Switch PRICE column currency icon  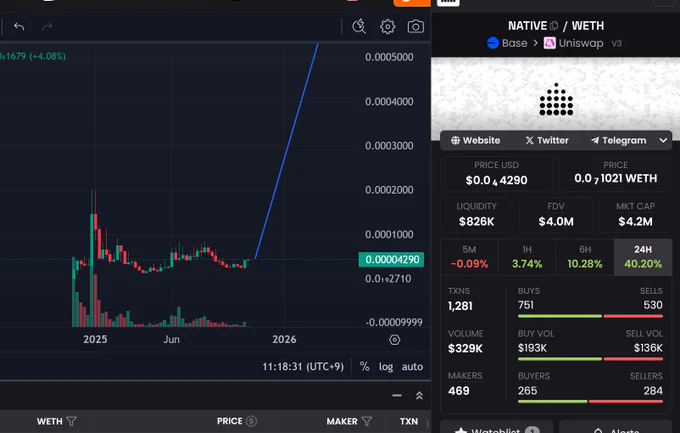[x=252, y=421]
